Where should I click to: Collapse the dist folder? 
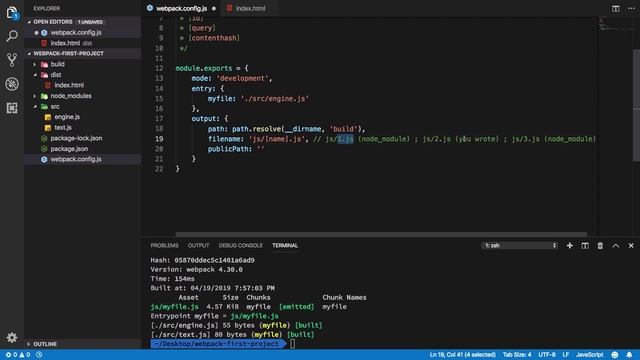[x=35, y=75]
